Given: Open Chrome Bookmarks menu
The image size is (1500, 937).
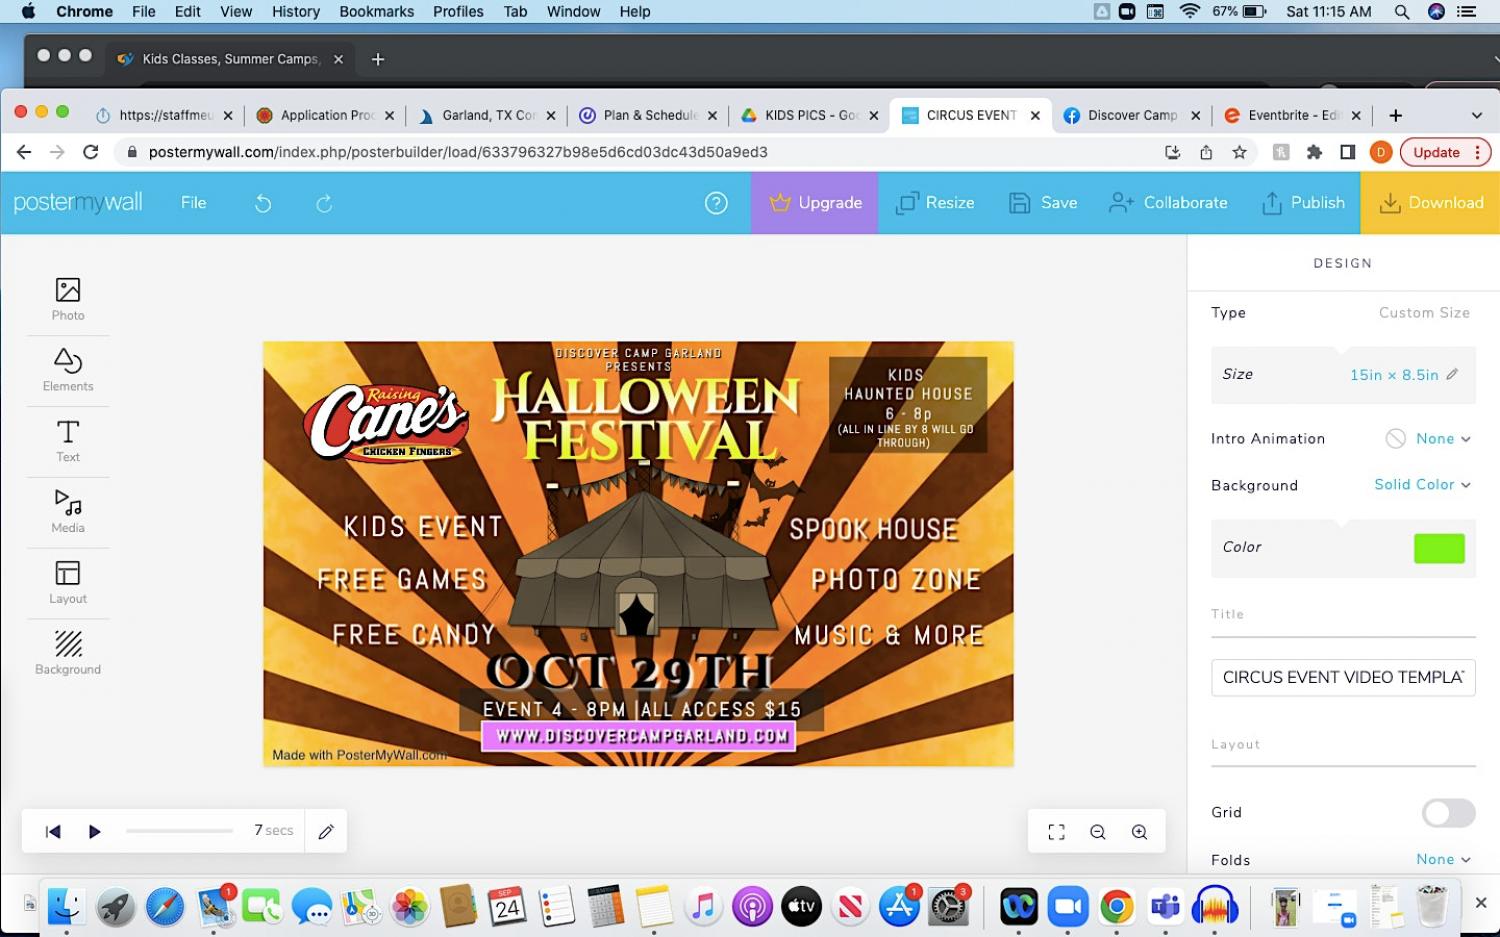Looking at the screenshot, I should click(376, 11).
